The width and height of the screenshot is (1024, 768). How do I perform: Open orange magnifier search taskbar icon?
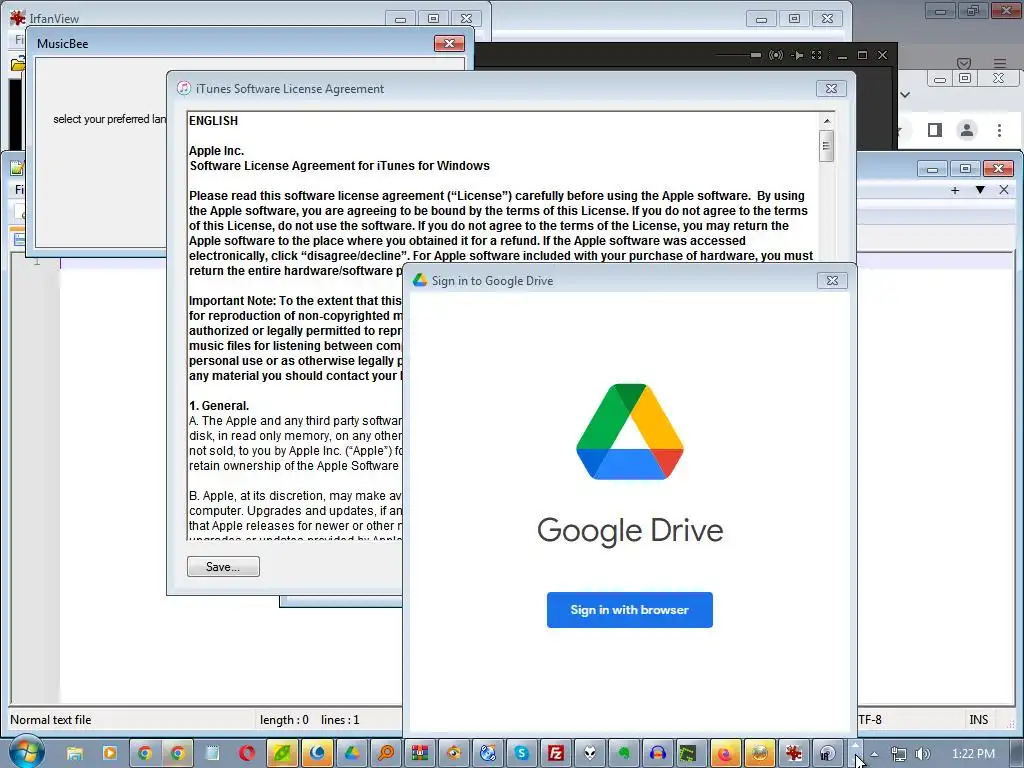point(386,754)
